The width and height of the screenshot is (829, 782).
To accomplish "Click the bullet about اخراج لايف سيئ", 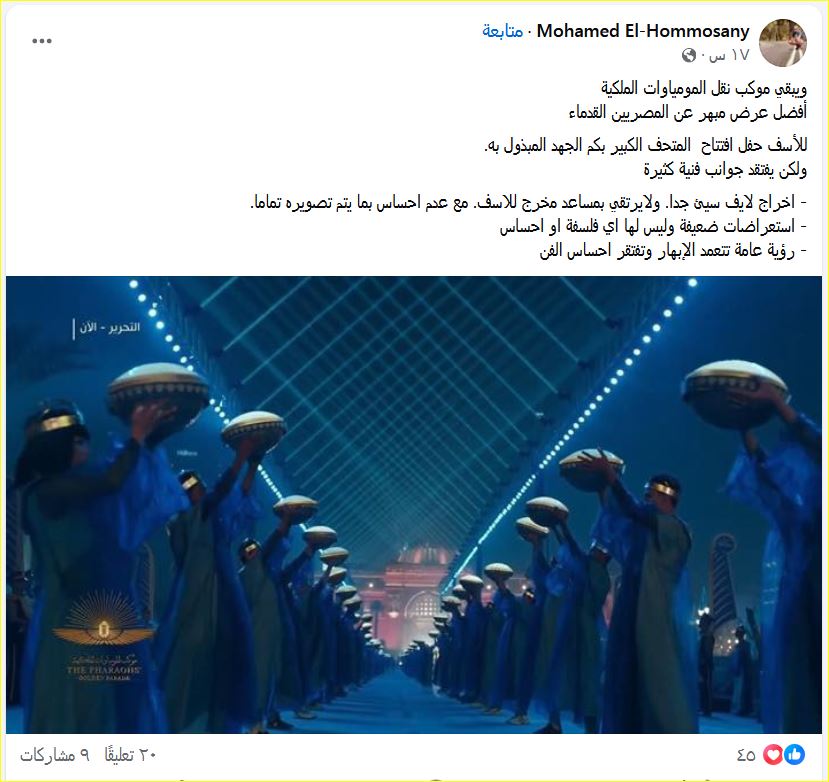I will point(528,203).
